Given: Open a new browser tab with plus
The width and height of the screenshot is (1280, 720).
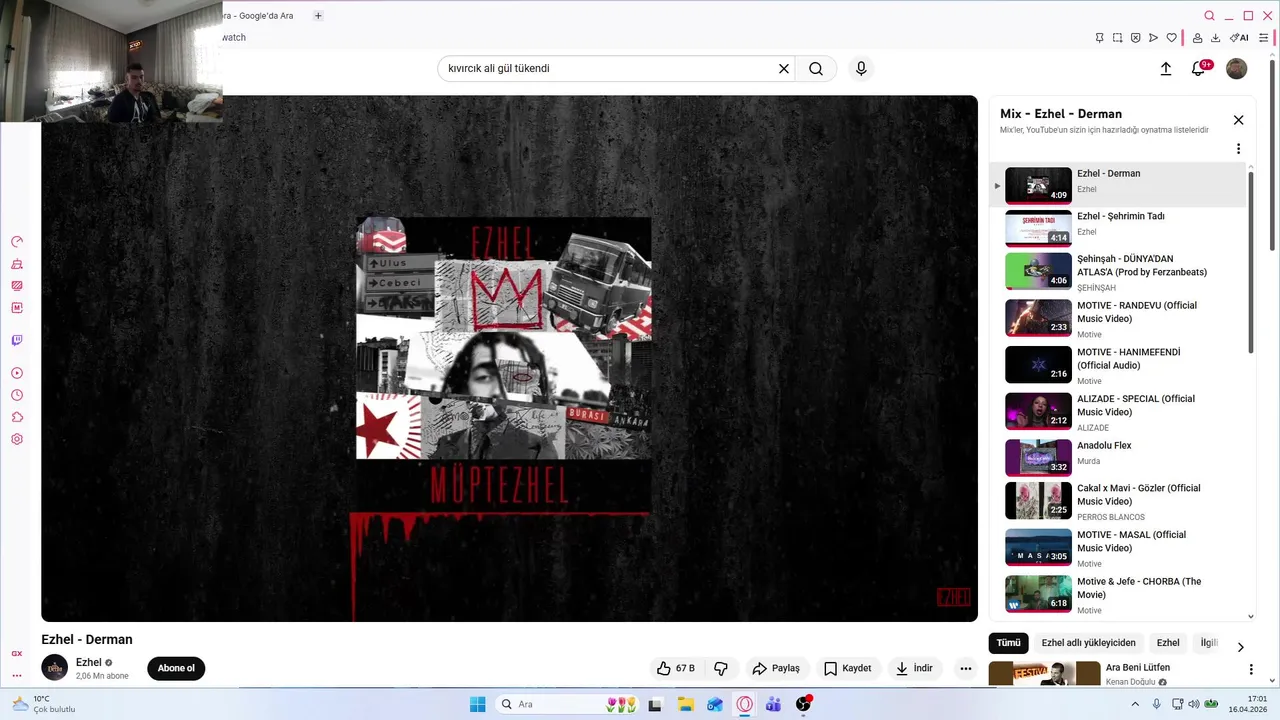Looking at the screenshot, I should (x=318, y=16).
